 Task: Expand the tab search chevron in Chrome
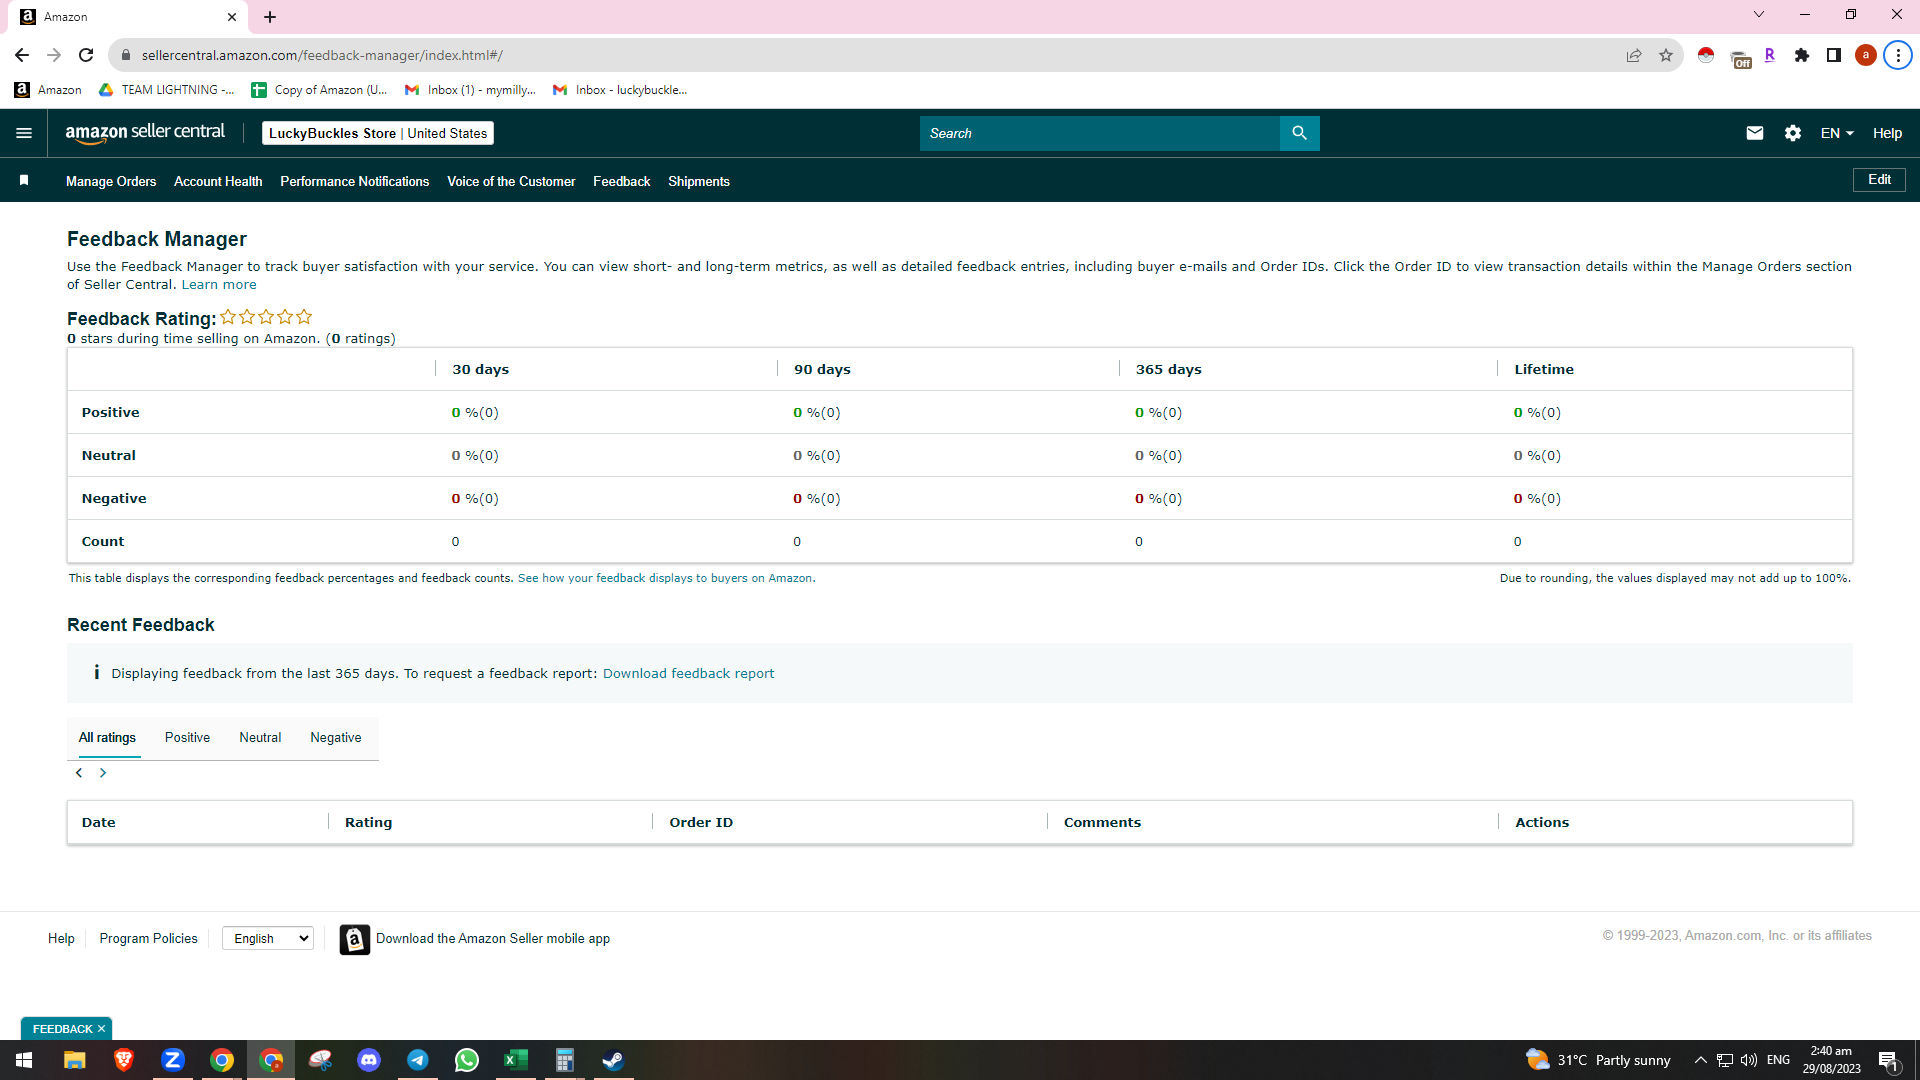[1759, 15]
